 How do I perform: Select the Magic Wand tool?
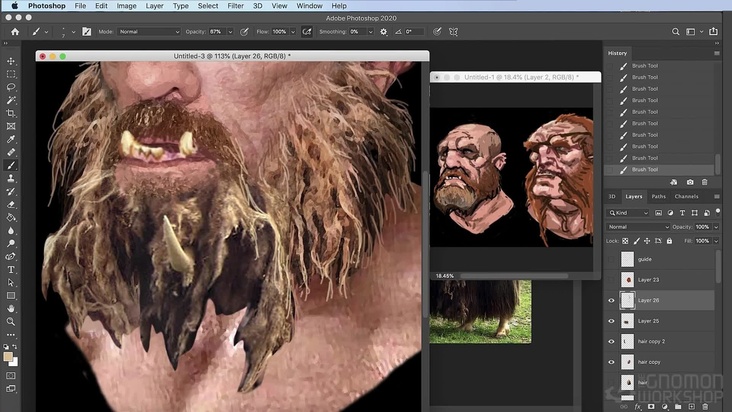pos(11,100)
